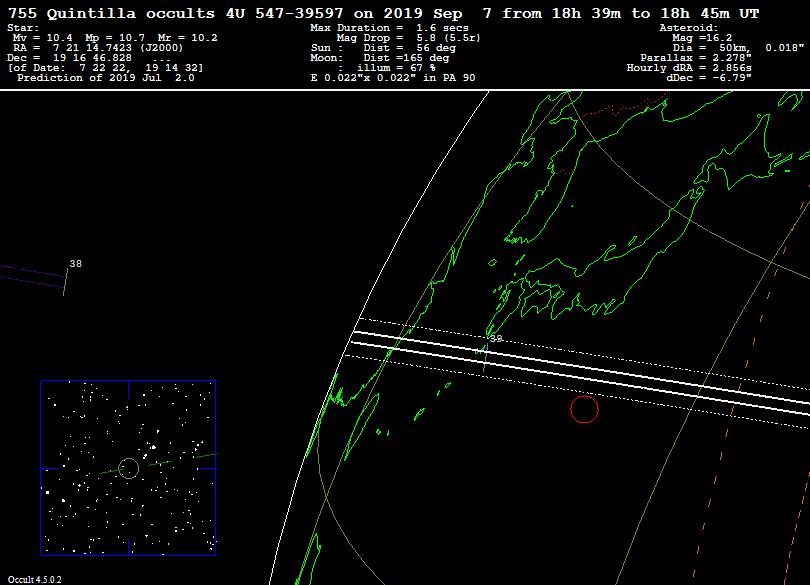810x585 pixels.
Task: Click the '[of Date: 7 22 22, 19 14 32]' line
Action: [x=106, y=68]
